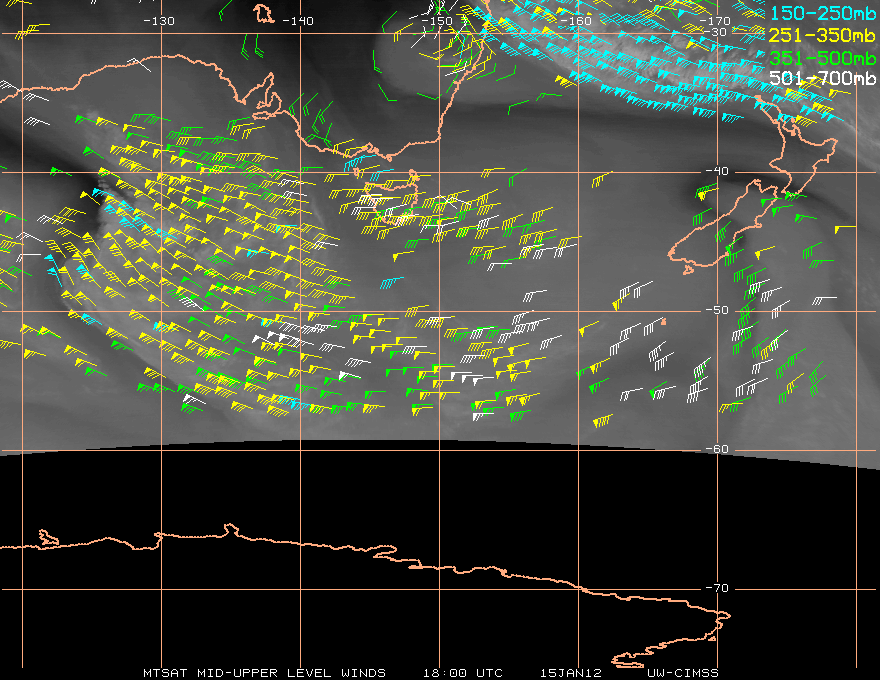This screenshot has height=680, width=880.
Task: Click the 150-250mb legend label
Action: 822,13
